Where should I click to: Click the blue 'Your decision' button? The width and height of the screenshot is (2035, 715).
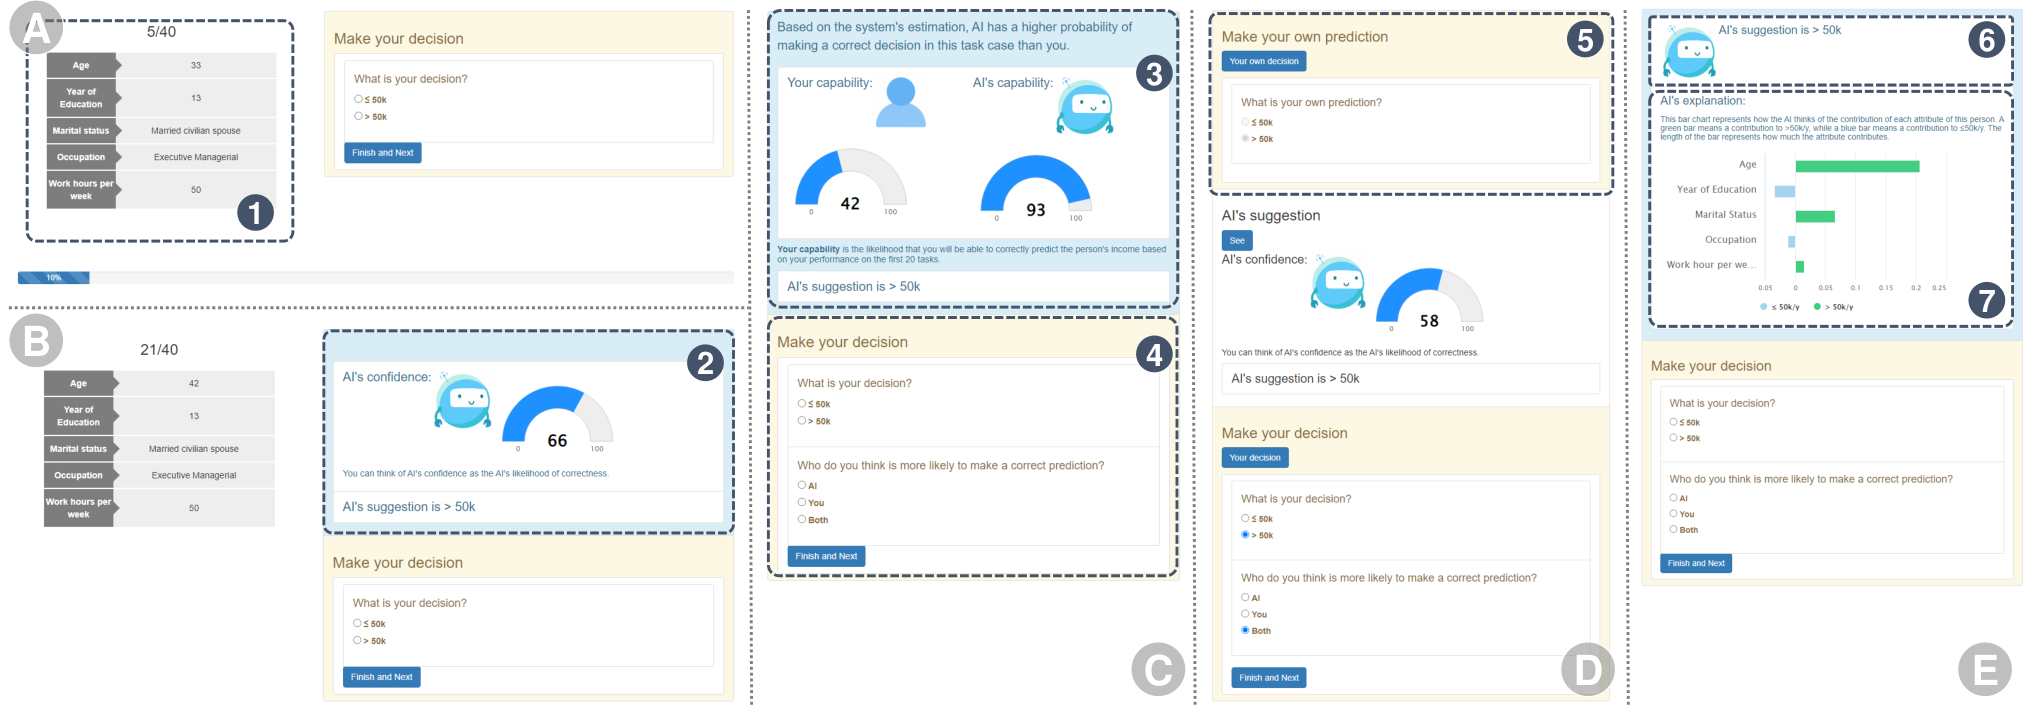click(x=1255, y=457)
